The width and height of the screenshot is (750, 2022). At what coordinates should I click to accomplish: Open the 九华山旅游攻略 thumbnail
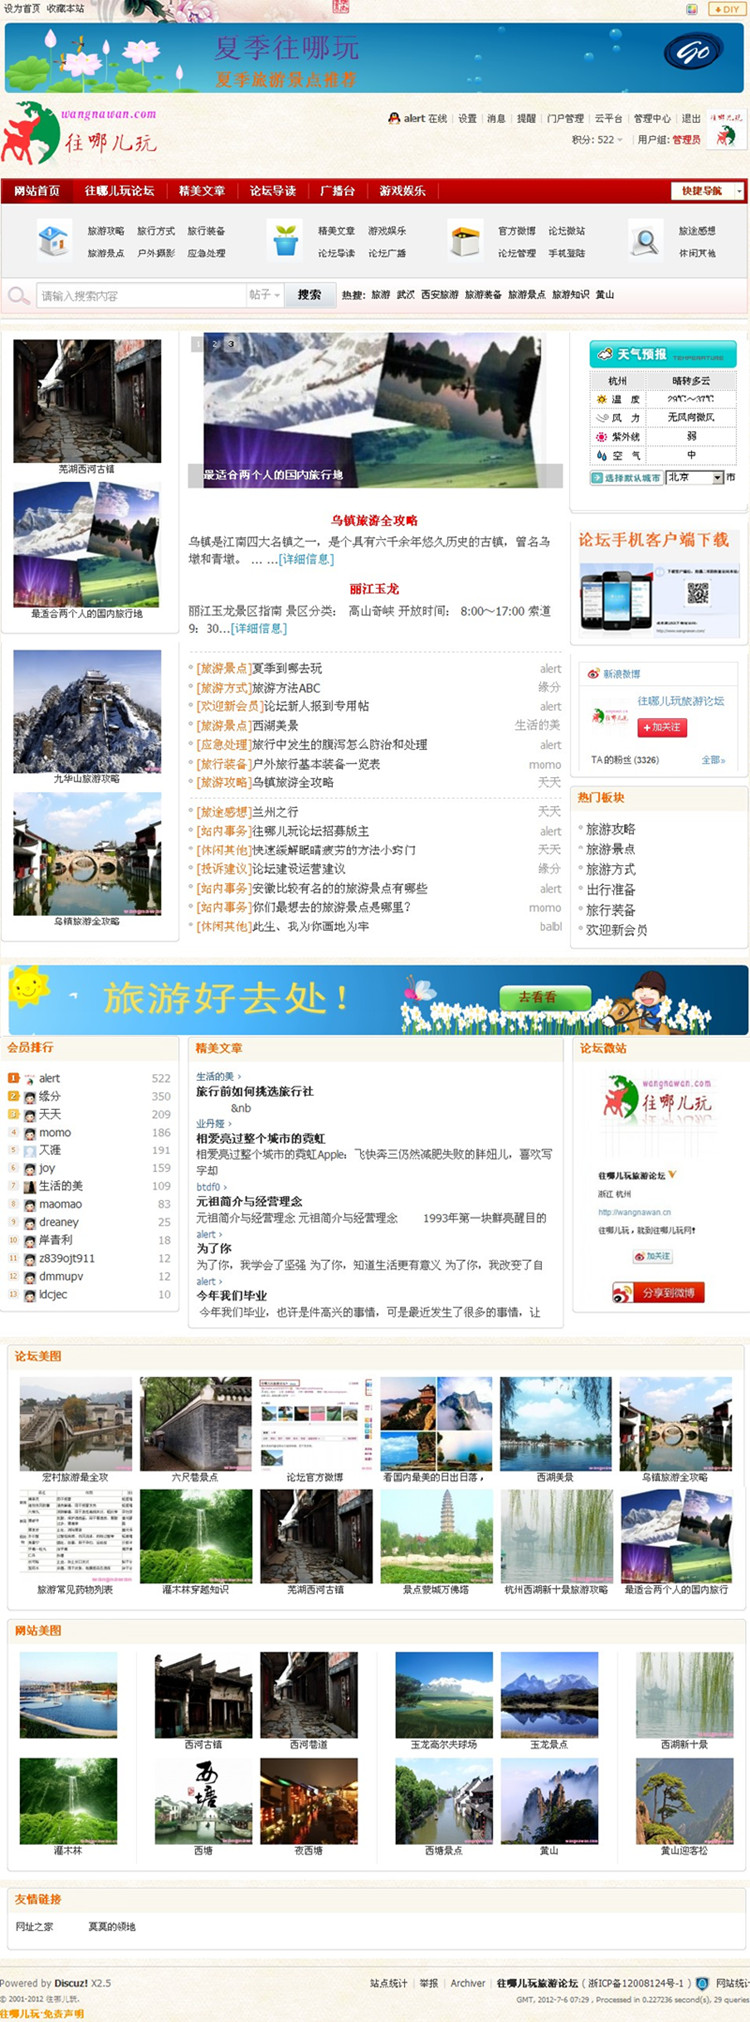tap(87, 711)
